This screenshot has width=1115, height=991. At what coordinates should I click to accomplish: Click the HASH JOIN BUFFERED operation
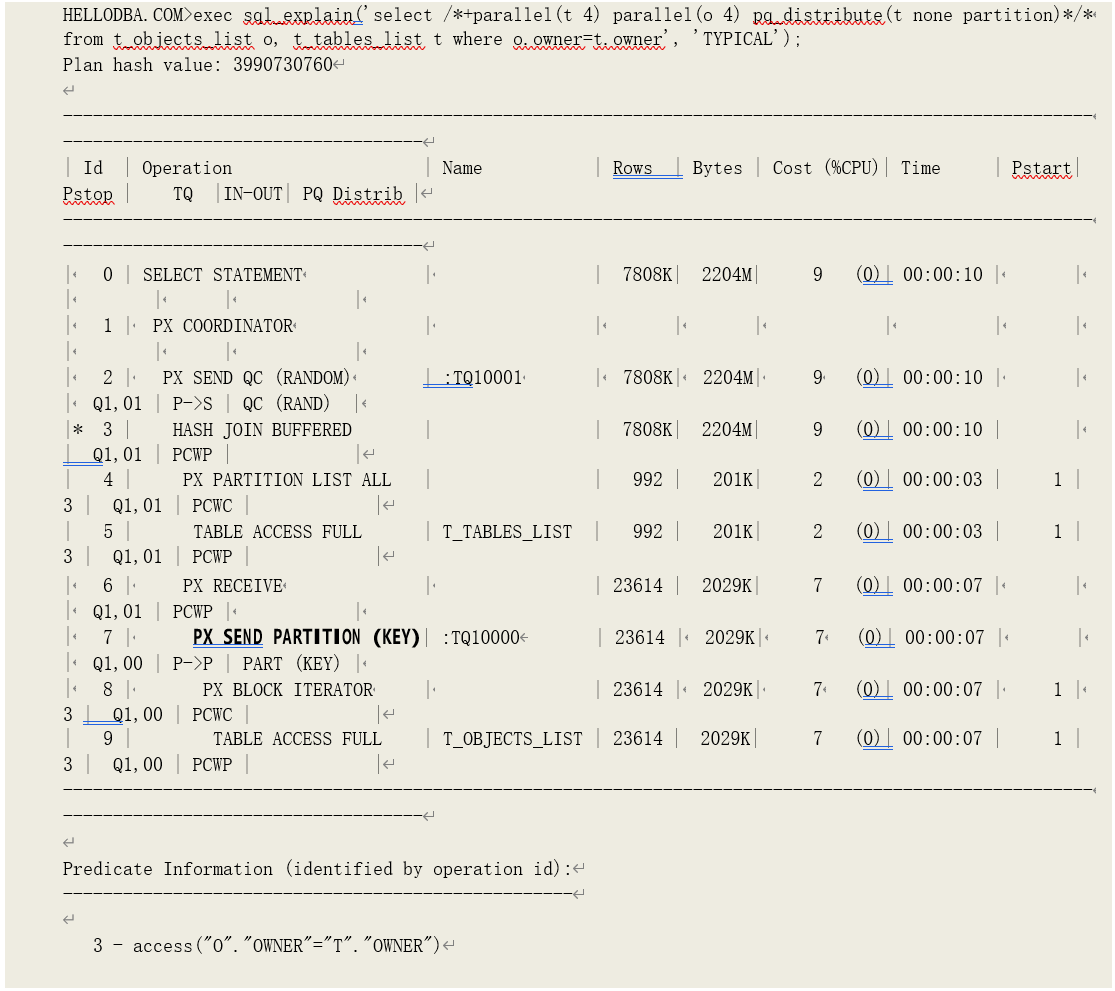click(261, 430)
